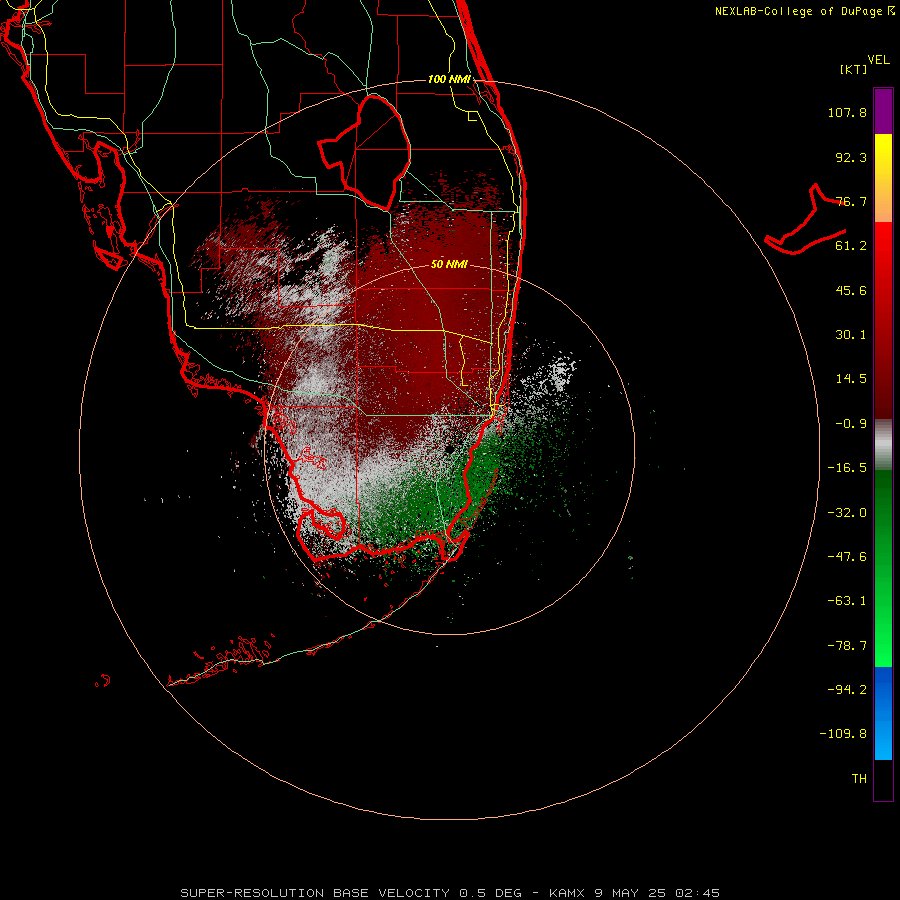Select the 14.5 legend value

point(851,379)
